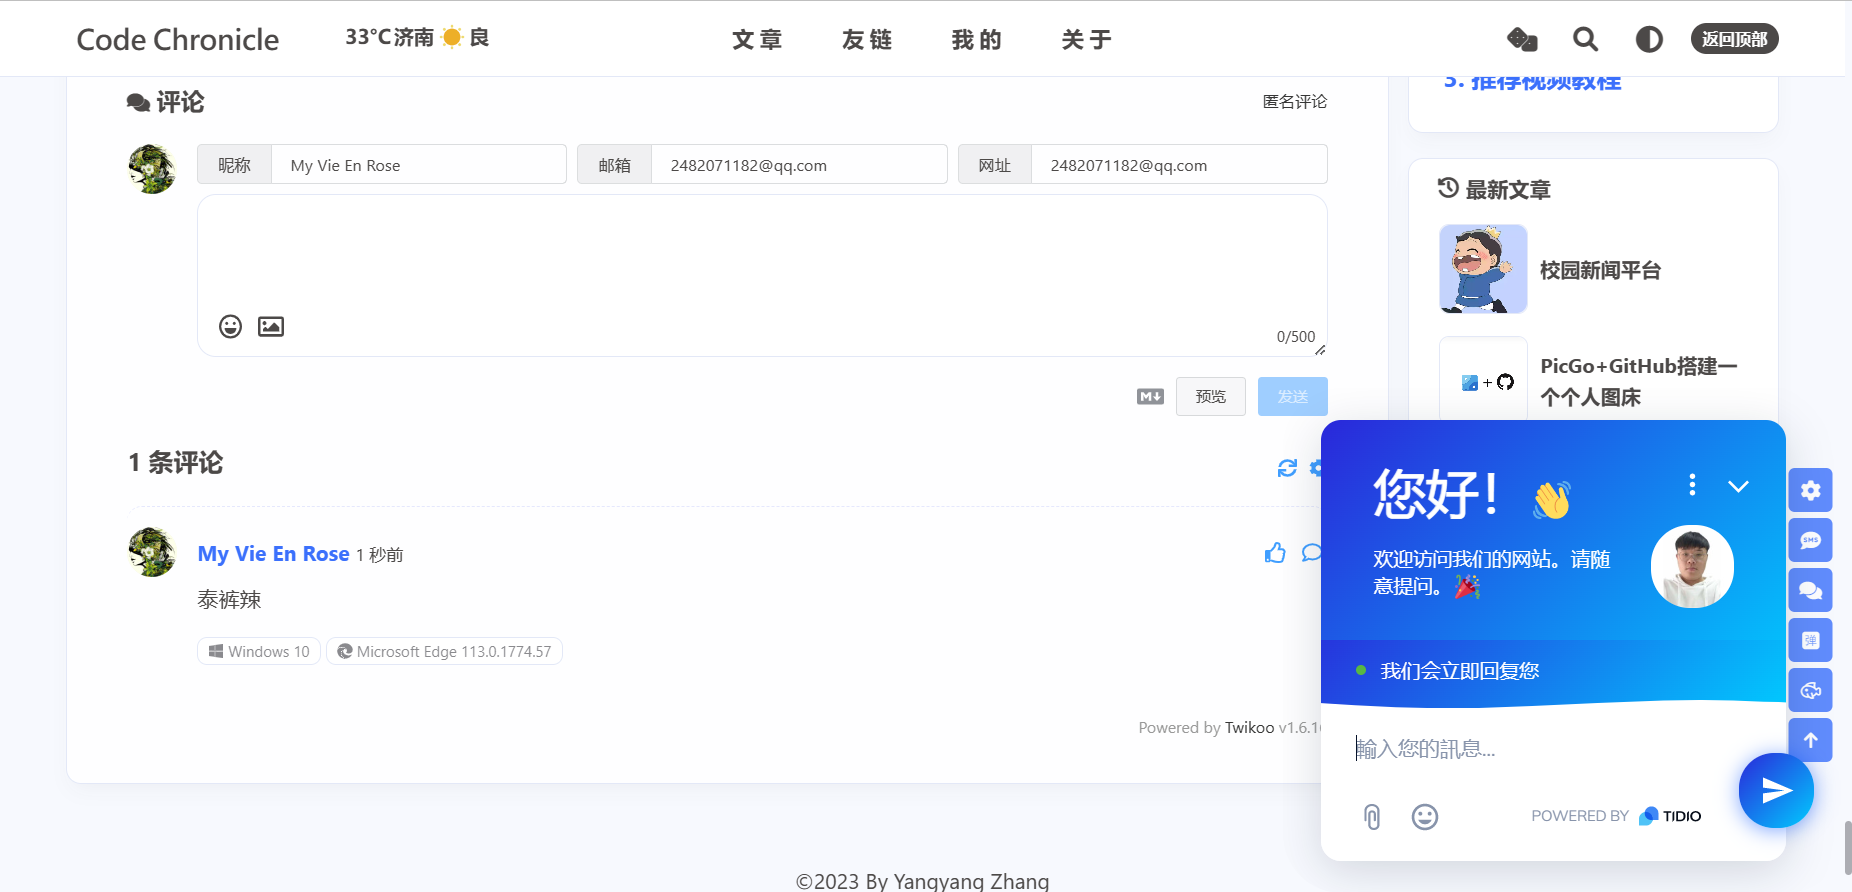This screenshot has width=1852, height=892.
Task: Click the Microsoft Edge 113.0.1774.57 tag
Action: coord(444,651)
